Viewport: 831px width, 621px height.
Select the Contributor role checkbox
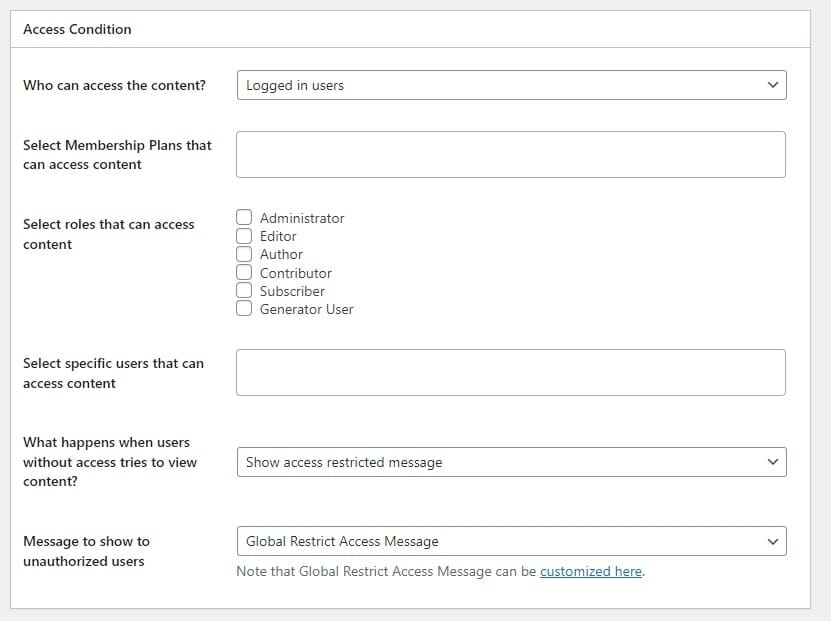[x=244, y=272]
